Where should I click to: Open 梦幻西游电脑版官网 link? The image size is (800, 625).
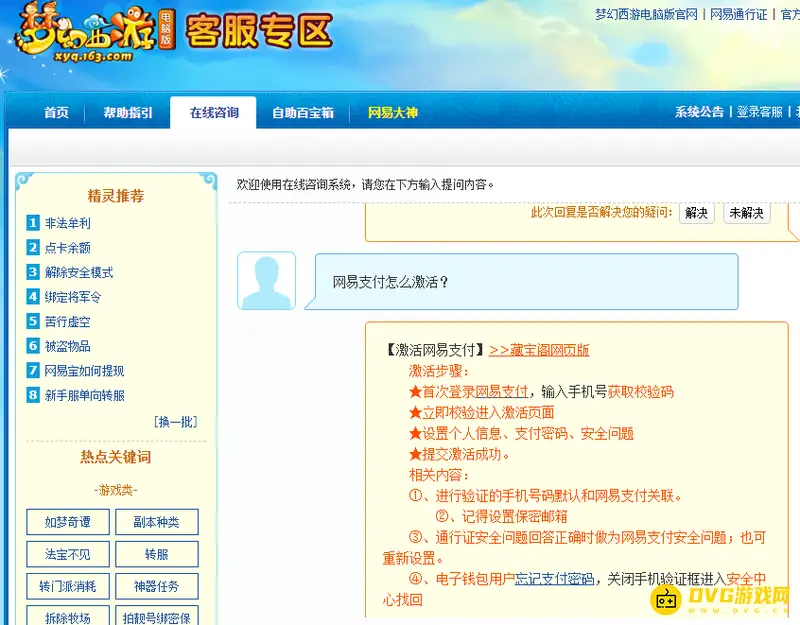(646, 14)
